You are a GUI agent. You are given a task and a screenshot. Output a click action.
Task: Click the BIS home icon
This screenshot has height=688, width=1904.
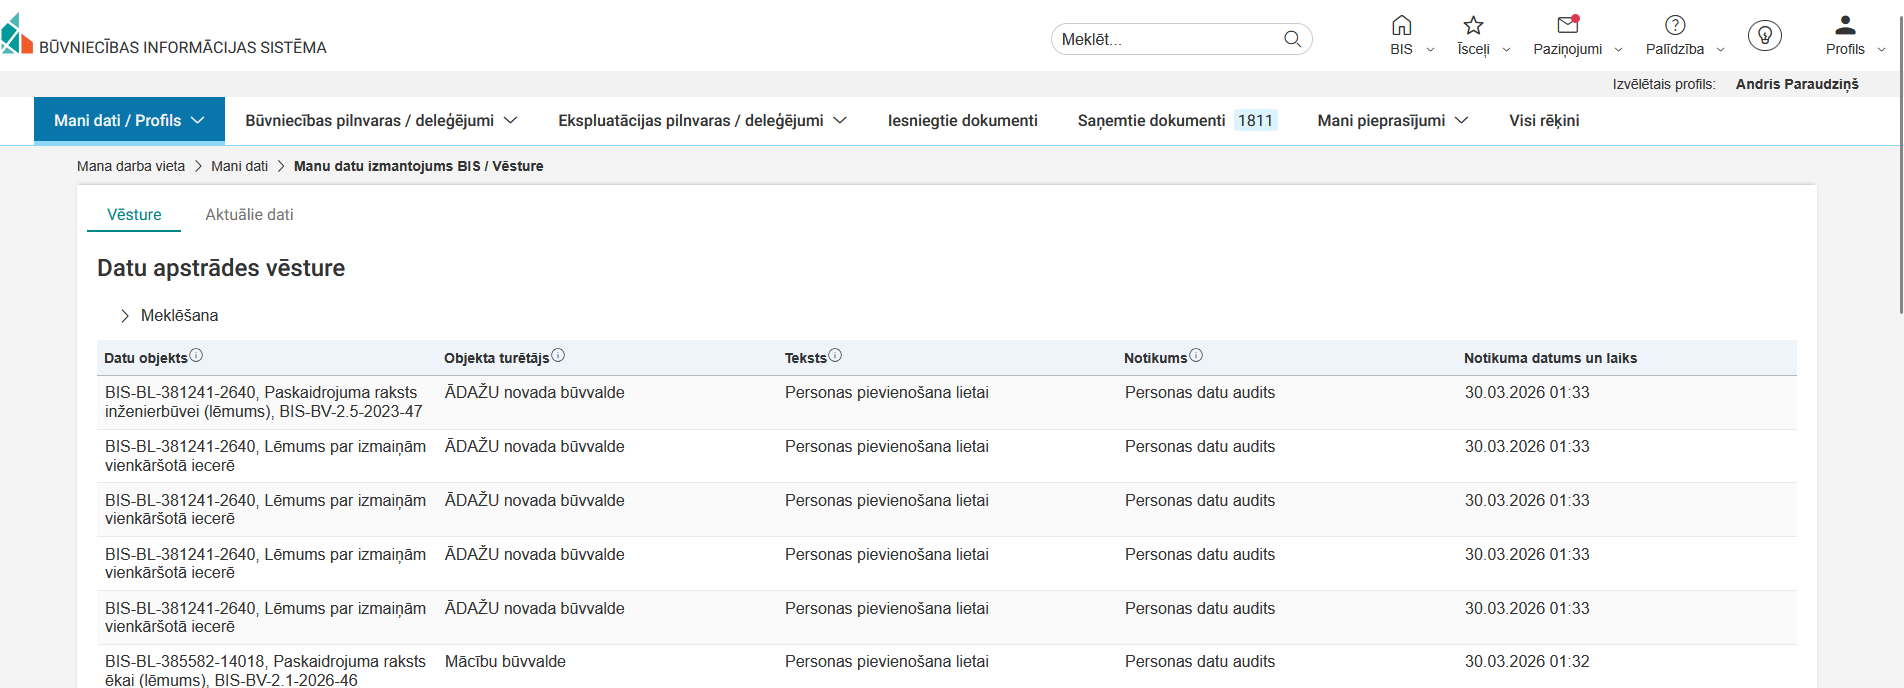(x=1401, y=26)
